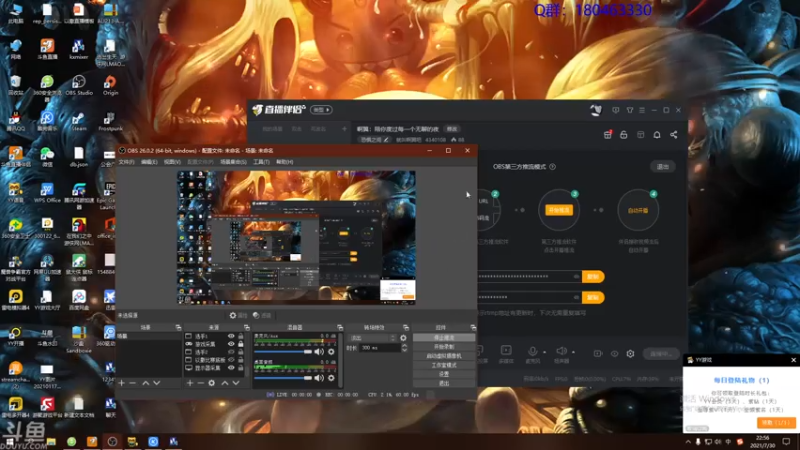The width and height of the screenshot is (800, 450).
Task: Remove the scene using the Scenes minus icon
Action: pos(133,383)
